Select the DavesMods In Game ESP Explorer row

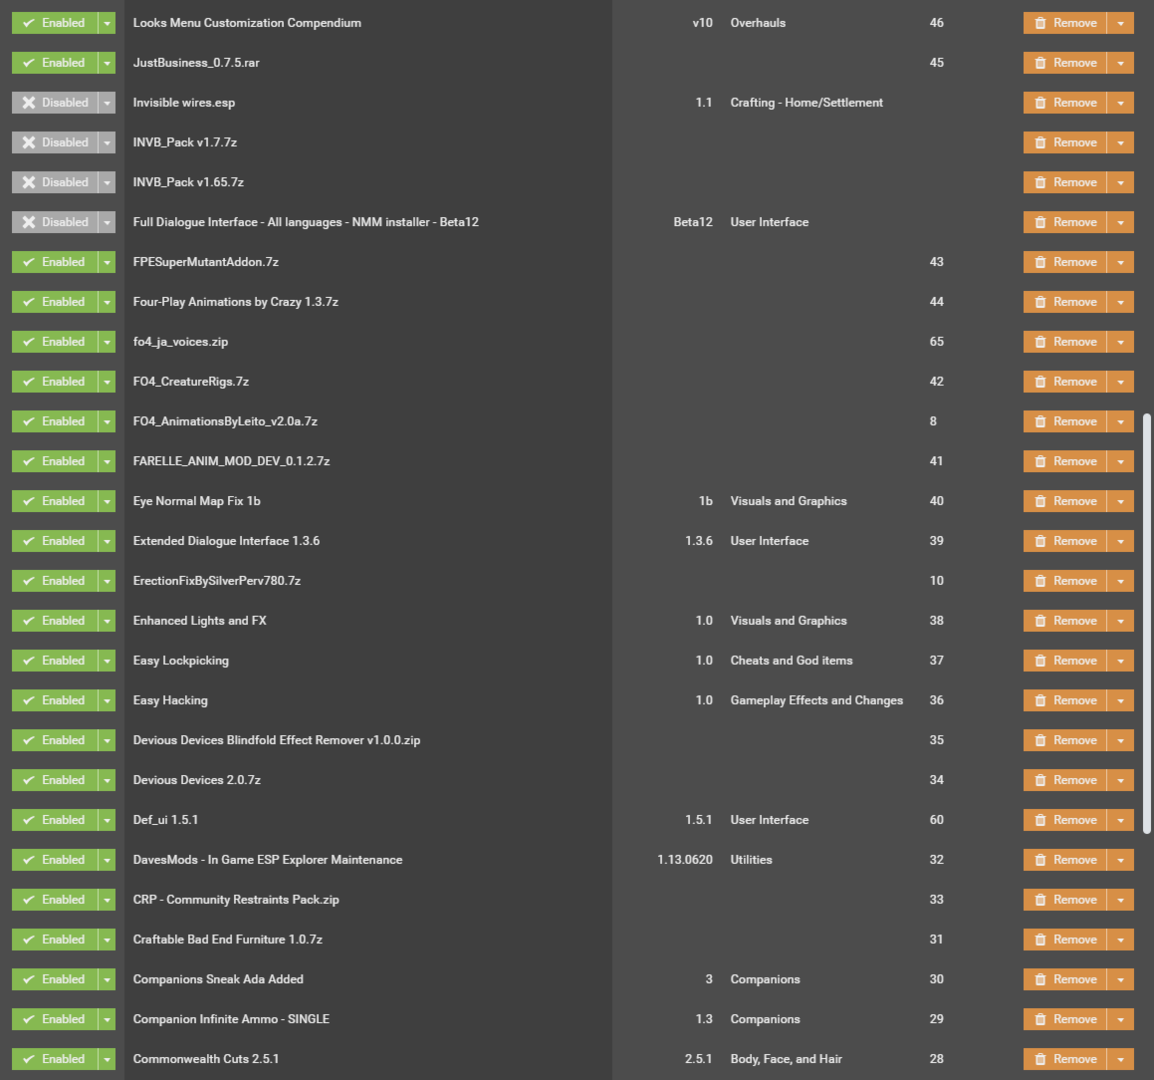click(x=577, y=859)
